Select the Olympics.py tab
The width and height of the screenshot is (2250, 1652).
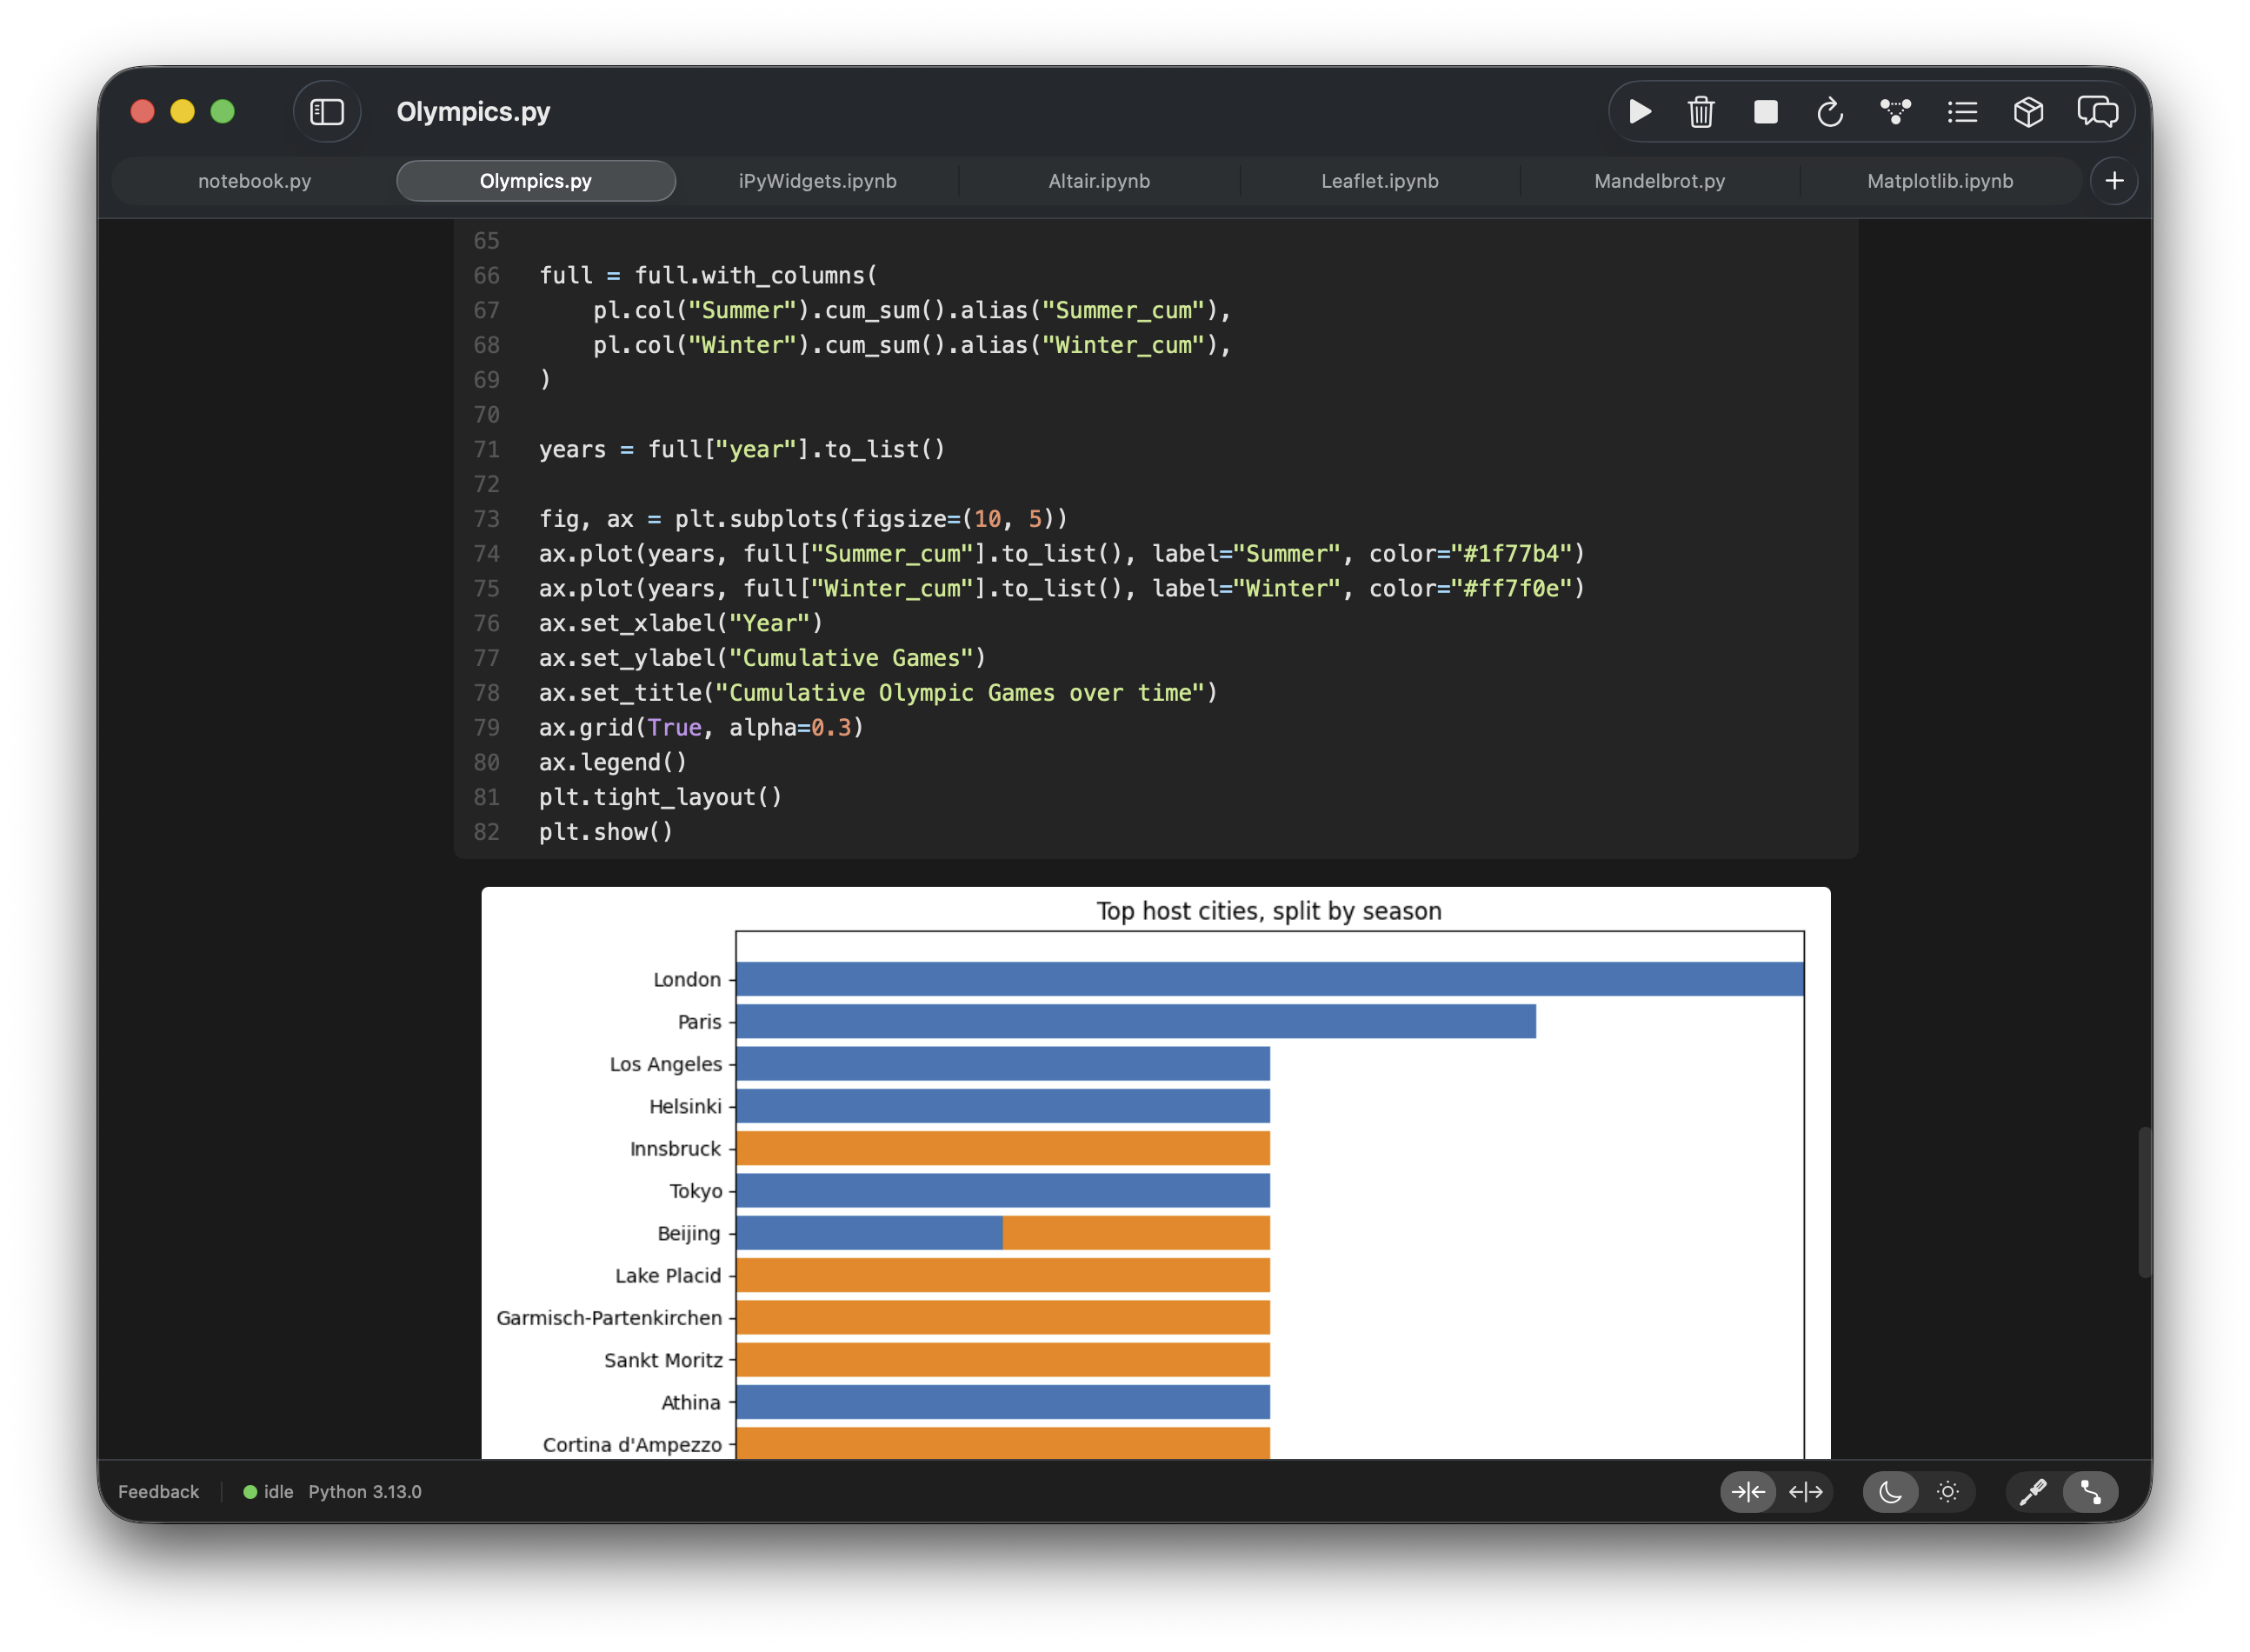coord(536,181)
